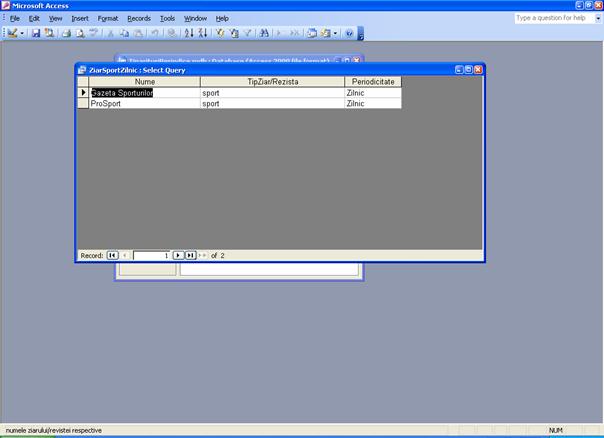Sort records ascending with A-Z icon
The image size is (604, 438).
[x=190, y=33]
